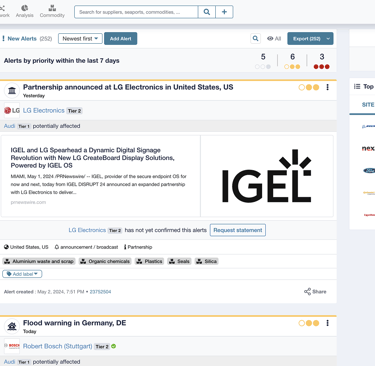The image size is (375, 366).
Task: Click the Bosch logo
Action: coord(12,346)
